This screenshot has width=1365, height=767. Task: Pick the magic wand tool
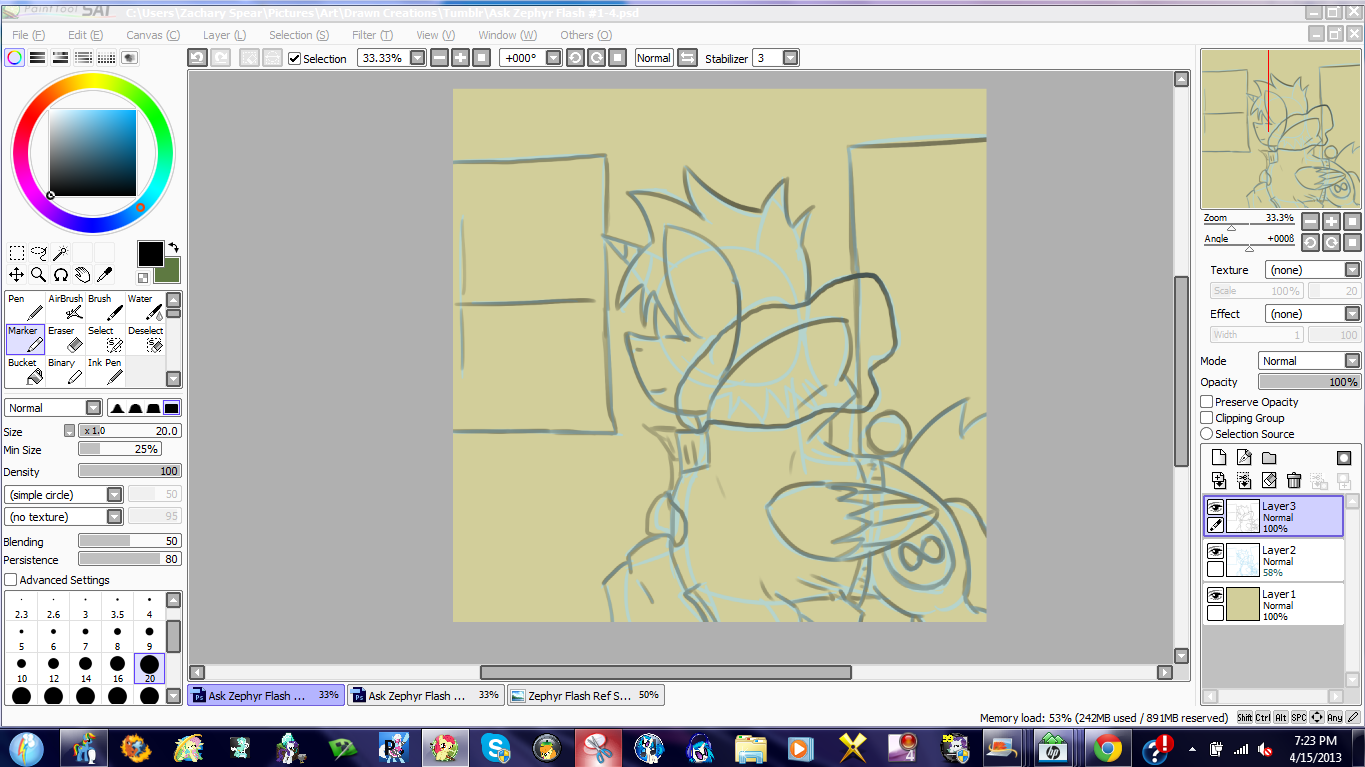click(x=61, y=253)
